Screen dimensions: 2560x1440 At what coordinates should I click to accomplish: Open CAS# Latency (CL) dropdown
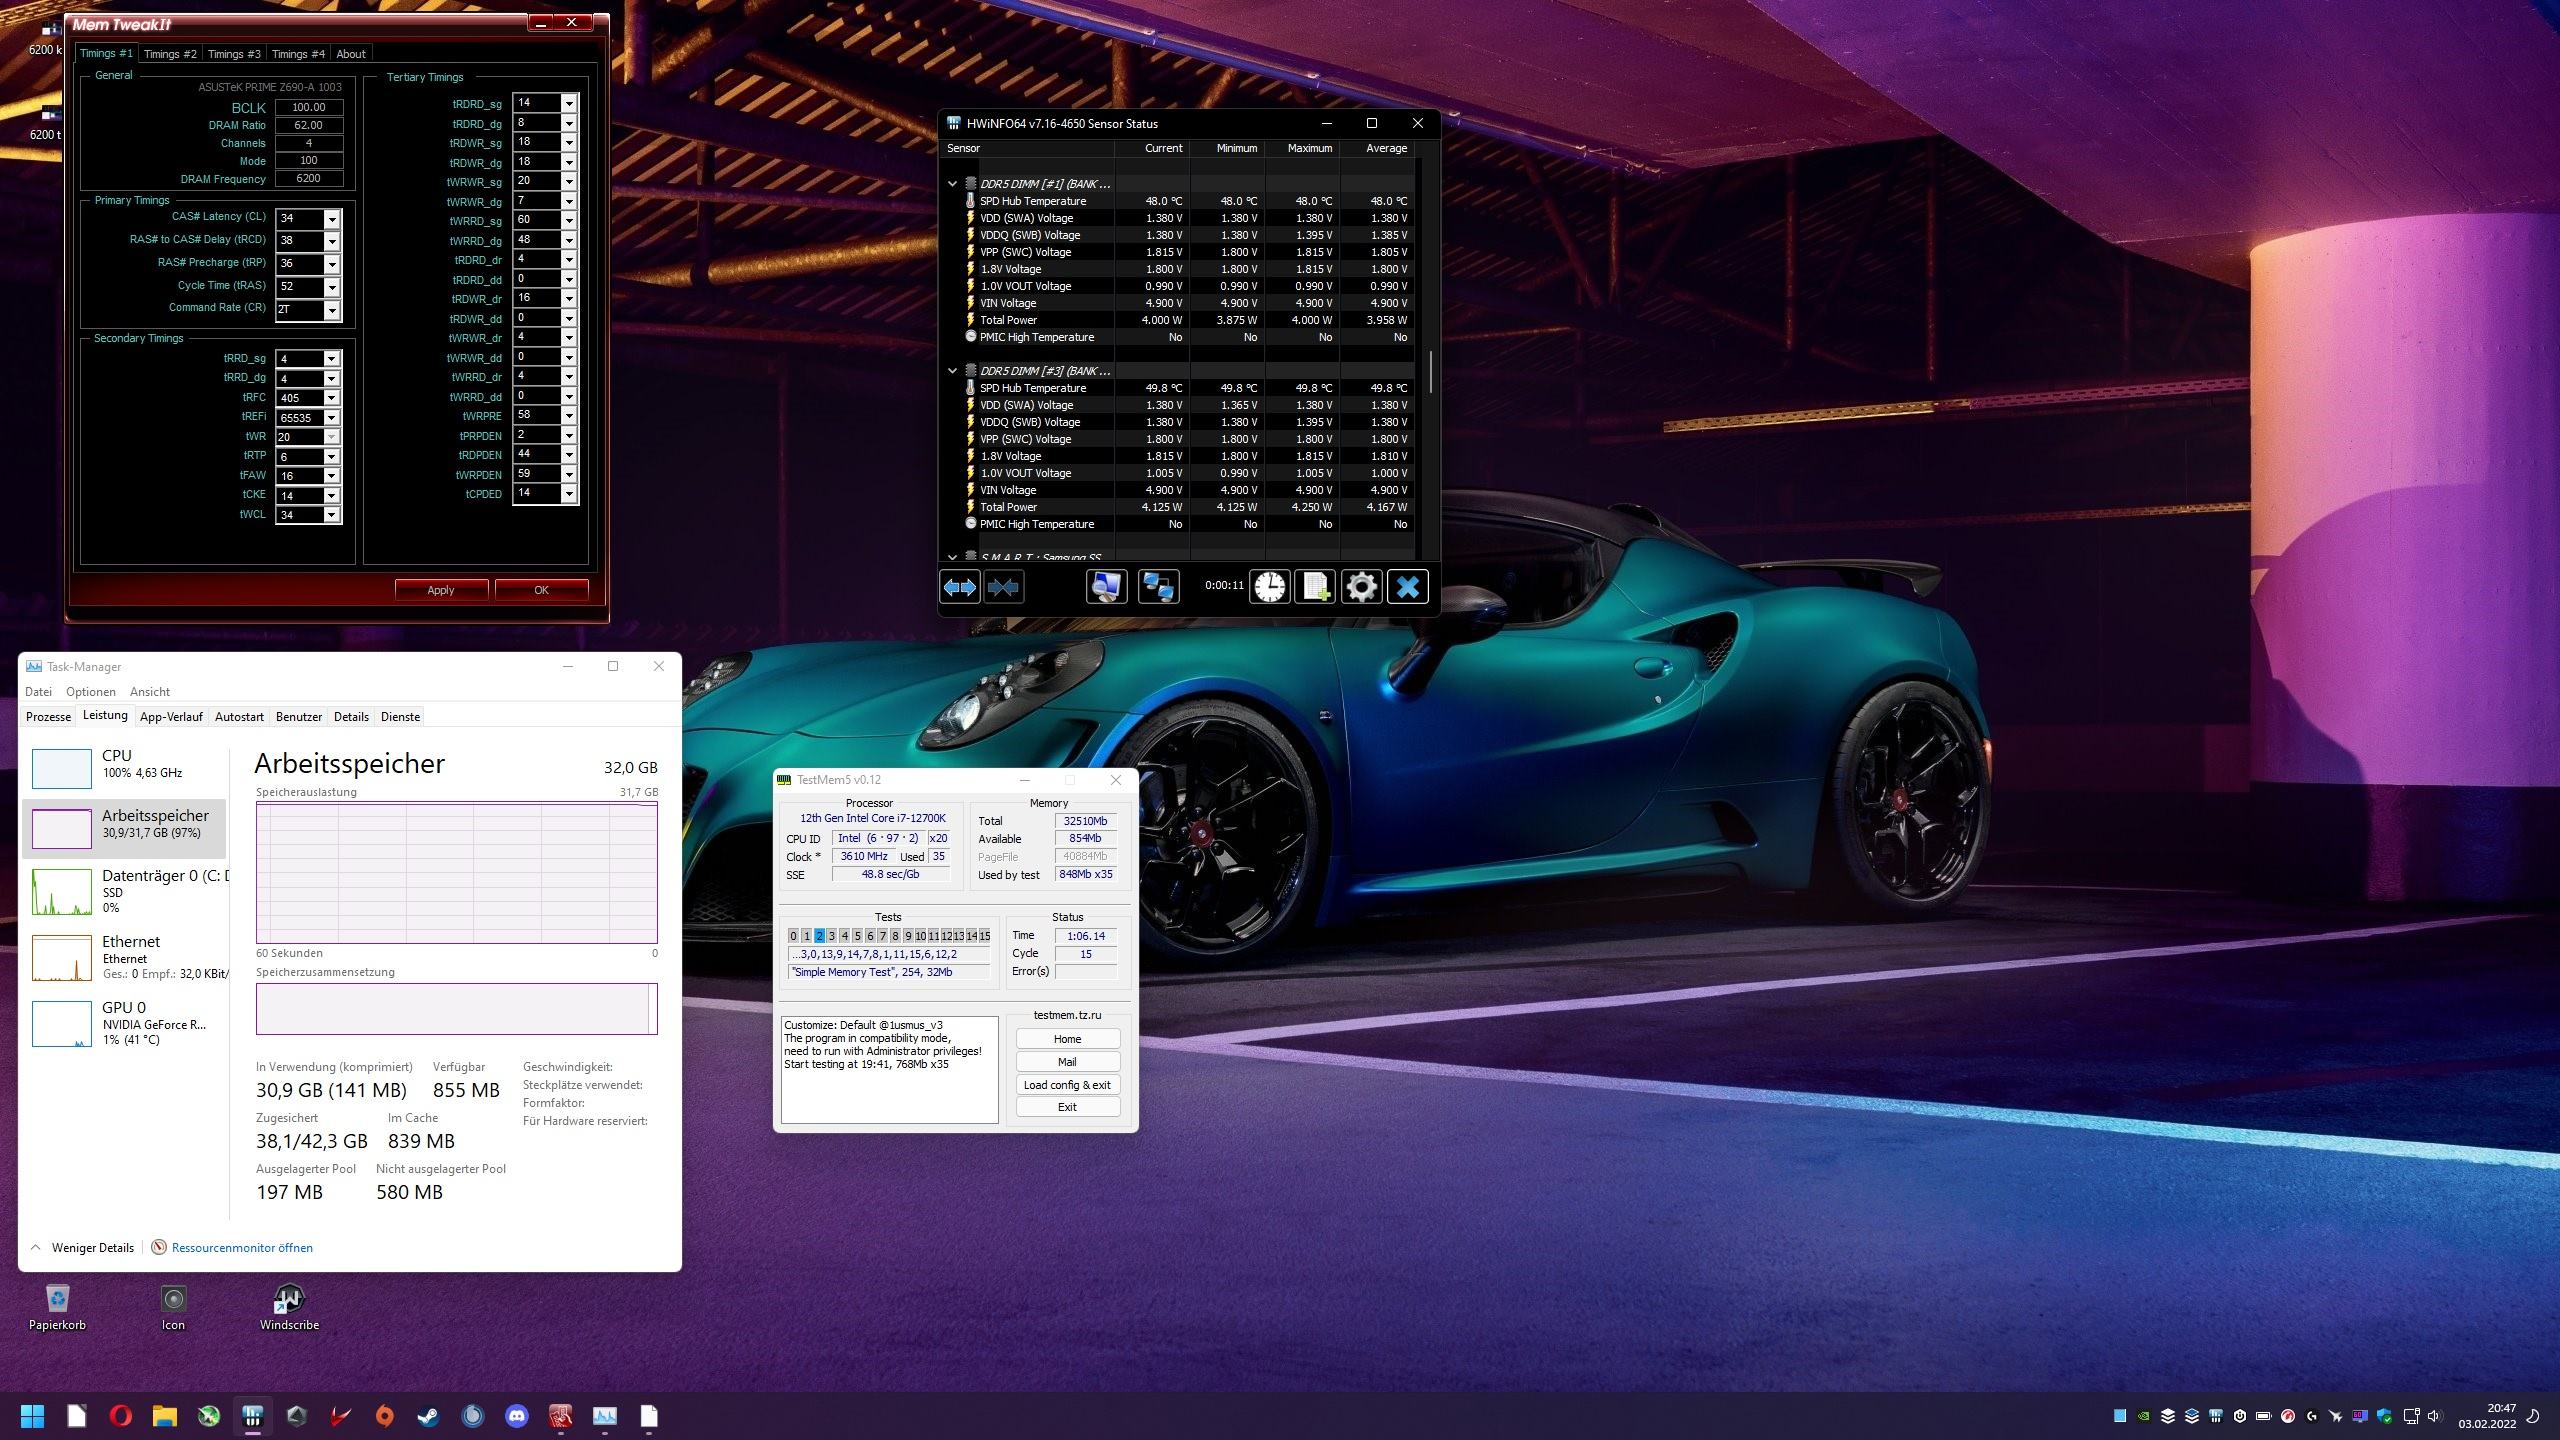332,219
